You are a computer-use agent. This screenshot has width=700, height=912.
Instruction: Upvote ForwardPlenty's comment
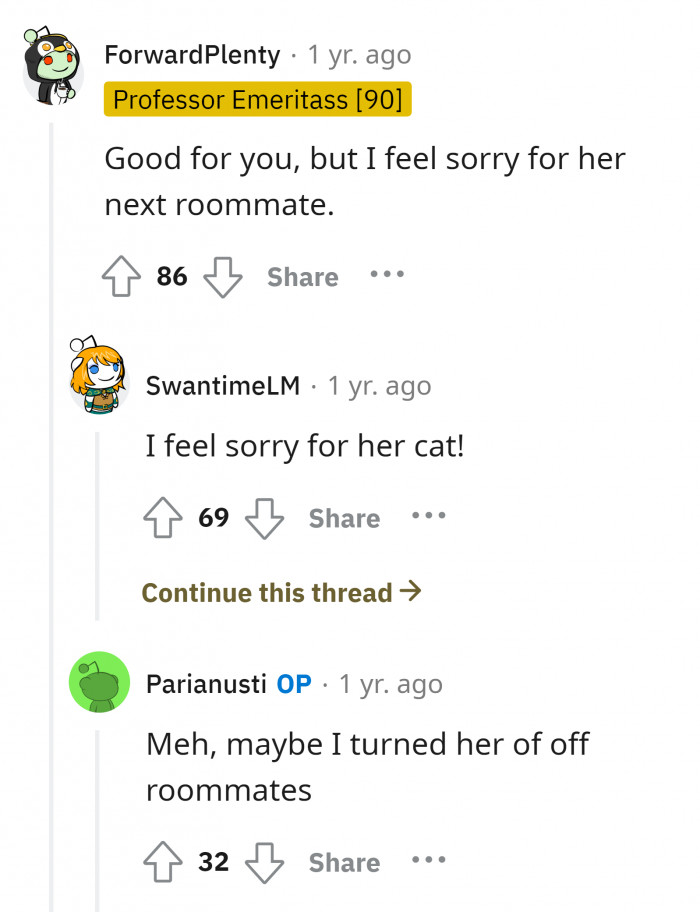(121, 276)
